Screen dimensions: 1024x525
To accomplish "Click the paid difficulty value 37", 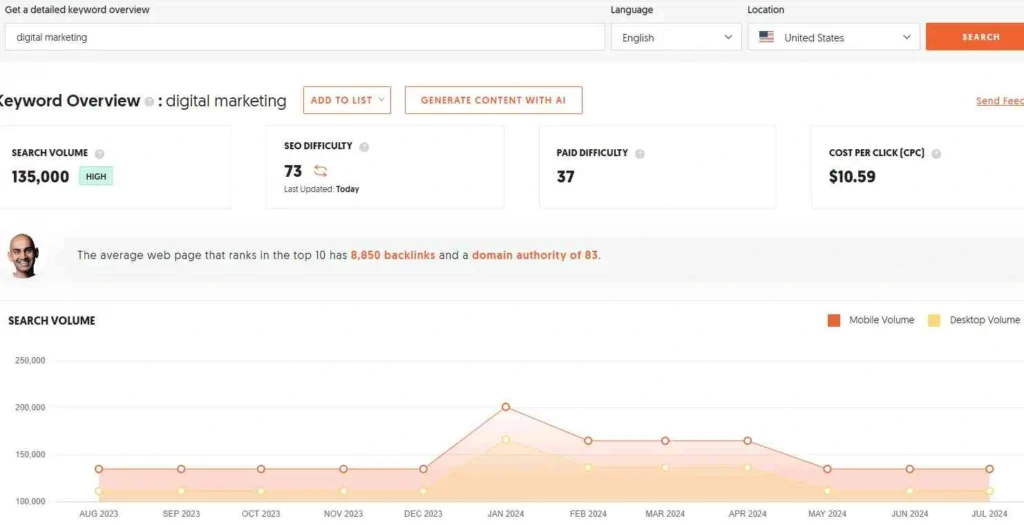I will tap(566, 177).
